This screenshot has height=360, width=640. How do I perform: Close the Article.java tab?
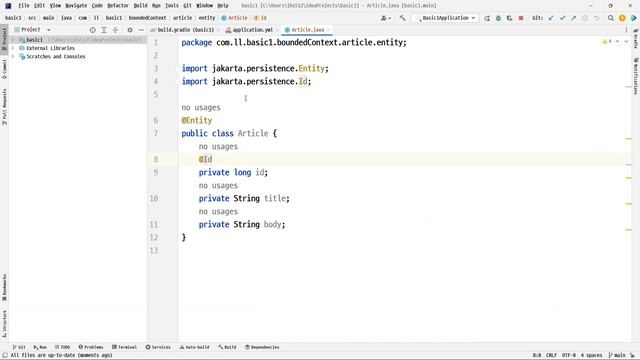click(x=328, y=30)
